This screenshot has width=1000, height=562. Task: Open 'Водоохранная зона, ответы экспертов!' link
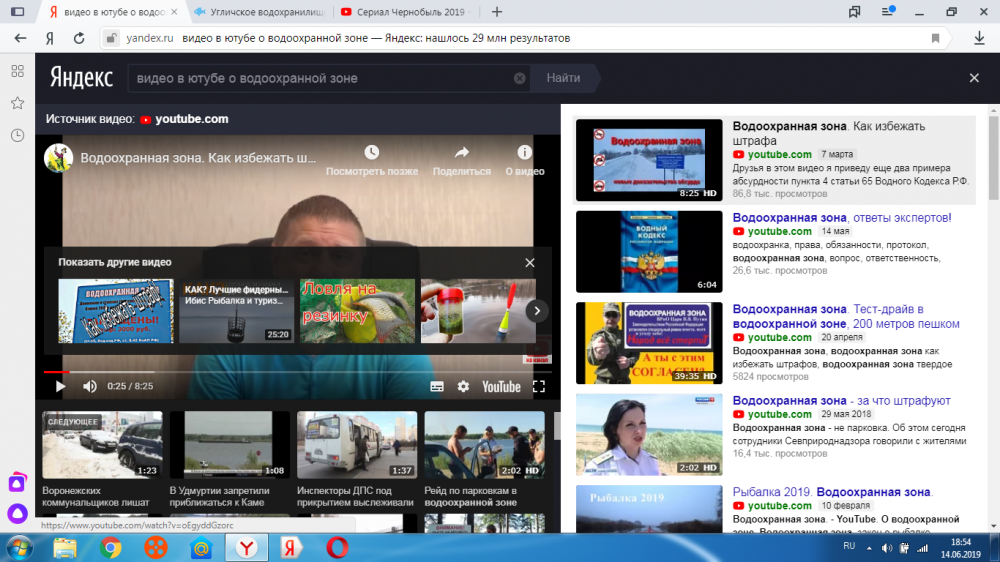click(841, 217)
